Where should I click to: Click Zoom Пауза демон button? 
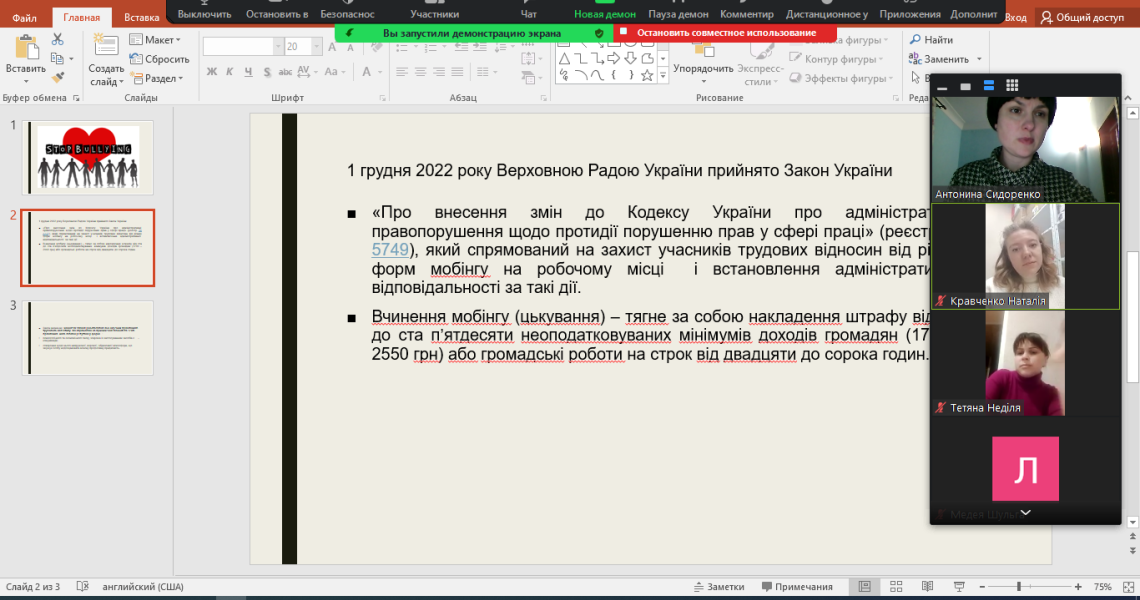(678, 14)
